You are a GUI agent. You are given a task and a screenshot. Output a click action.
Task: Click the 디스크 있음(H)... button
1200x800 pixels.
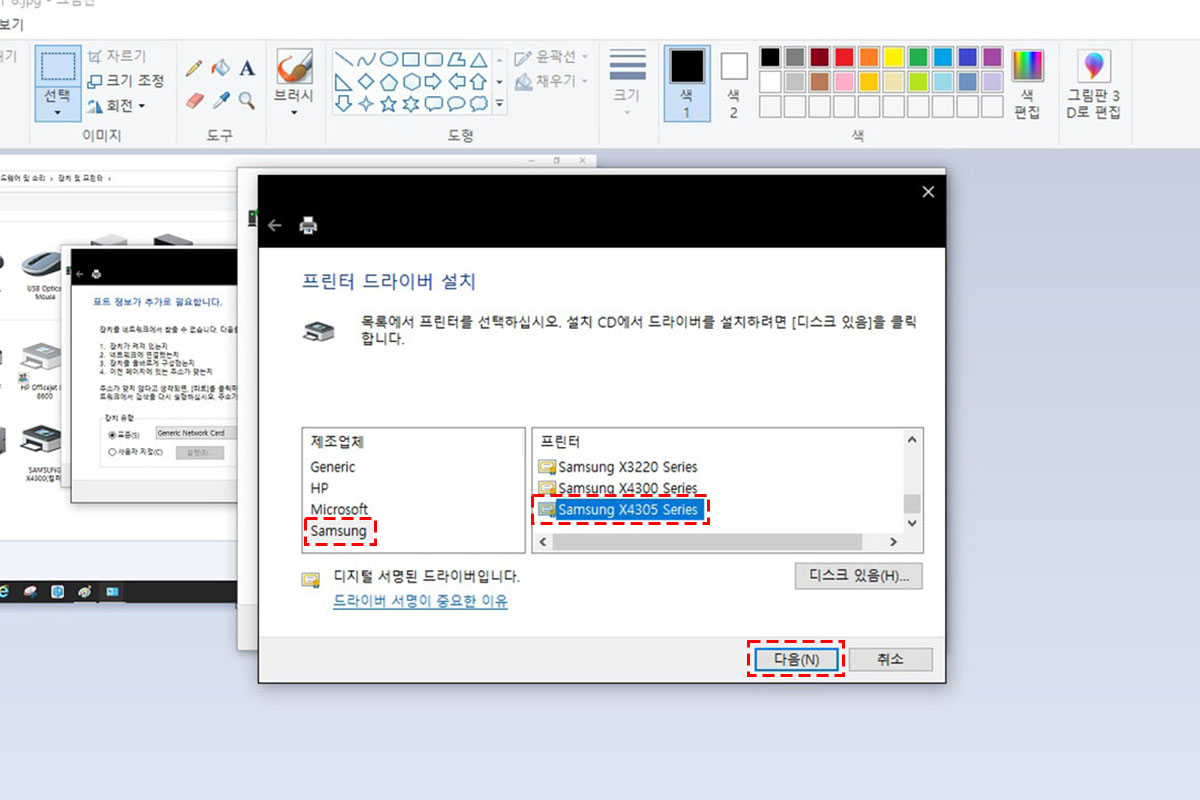click(x=859, y=576)
